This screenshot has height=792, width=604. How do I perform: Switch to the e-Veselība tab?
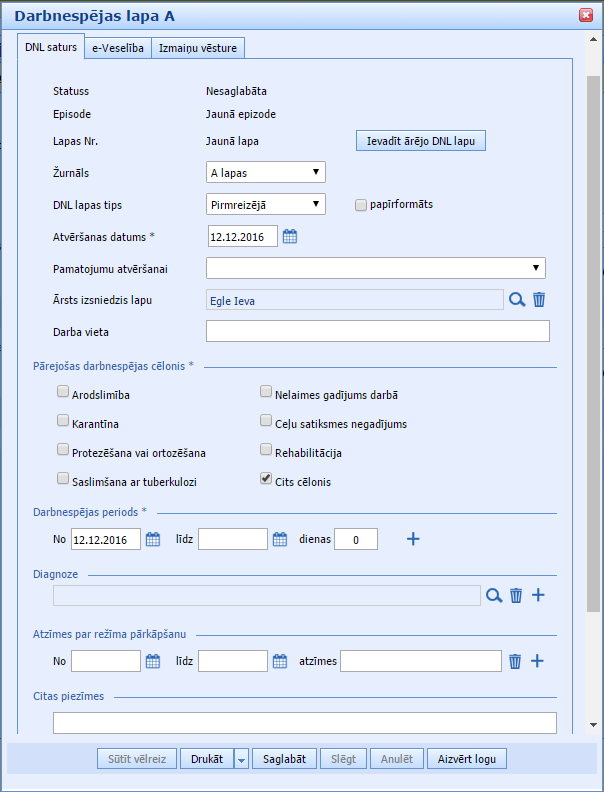click(118, 47)
